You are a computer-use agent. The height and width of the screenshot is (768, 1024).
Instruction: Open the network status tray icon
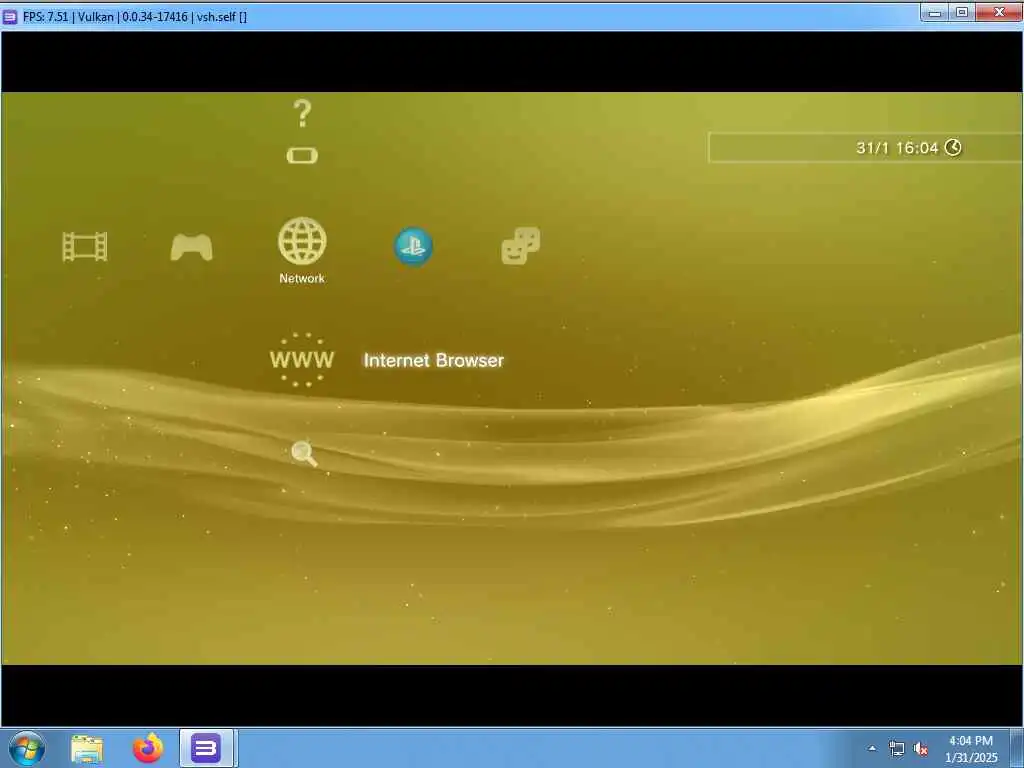(897, 749)
